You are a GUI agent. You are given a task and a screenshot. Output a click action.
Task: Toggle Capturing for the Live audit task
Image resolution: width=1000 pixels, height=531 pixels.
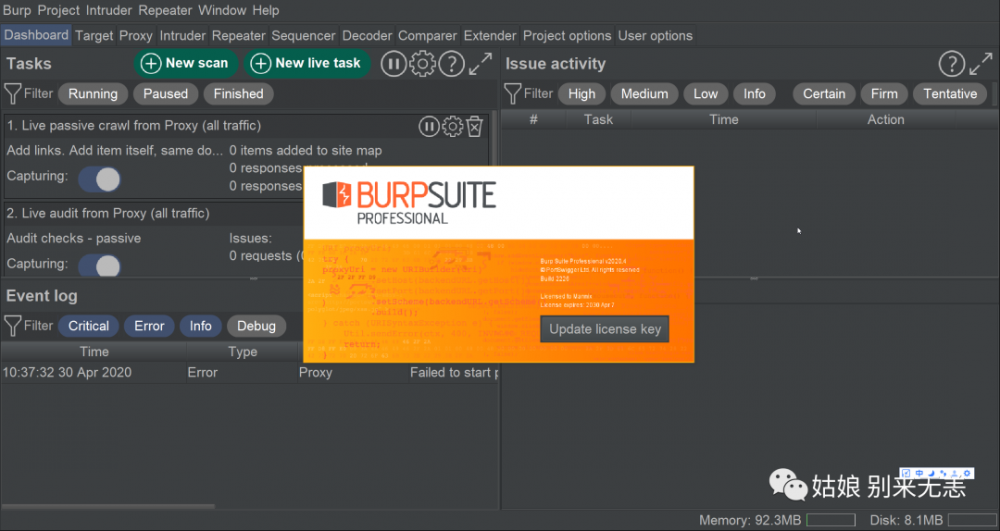(x=99, y=265)
